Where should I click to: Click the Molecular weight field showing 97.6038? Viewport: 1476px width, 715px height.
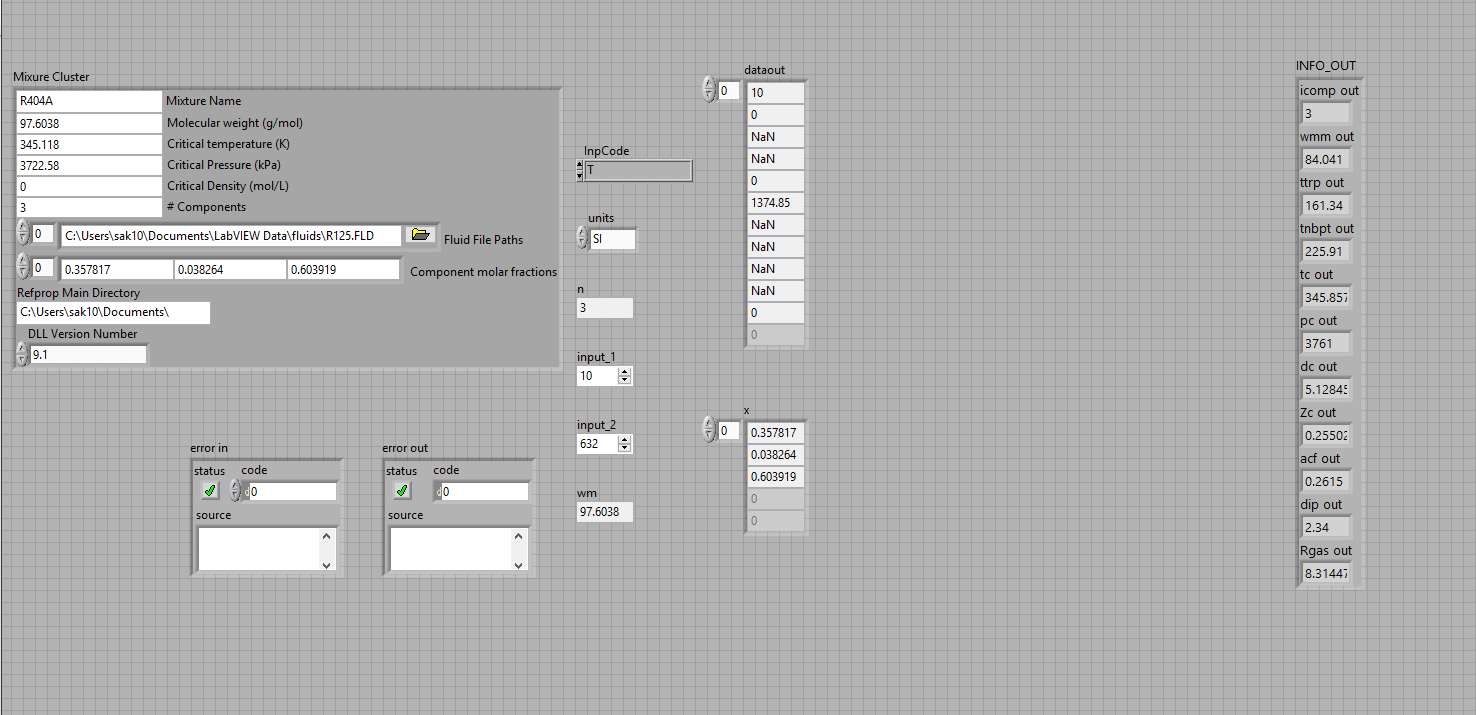pyautogui.click(x=88, y=122)
